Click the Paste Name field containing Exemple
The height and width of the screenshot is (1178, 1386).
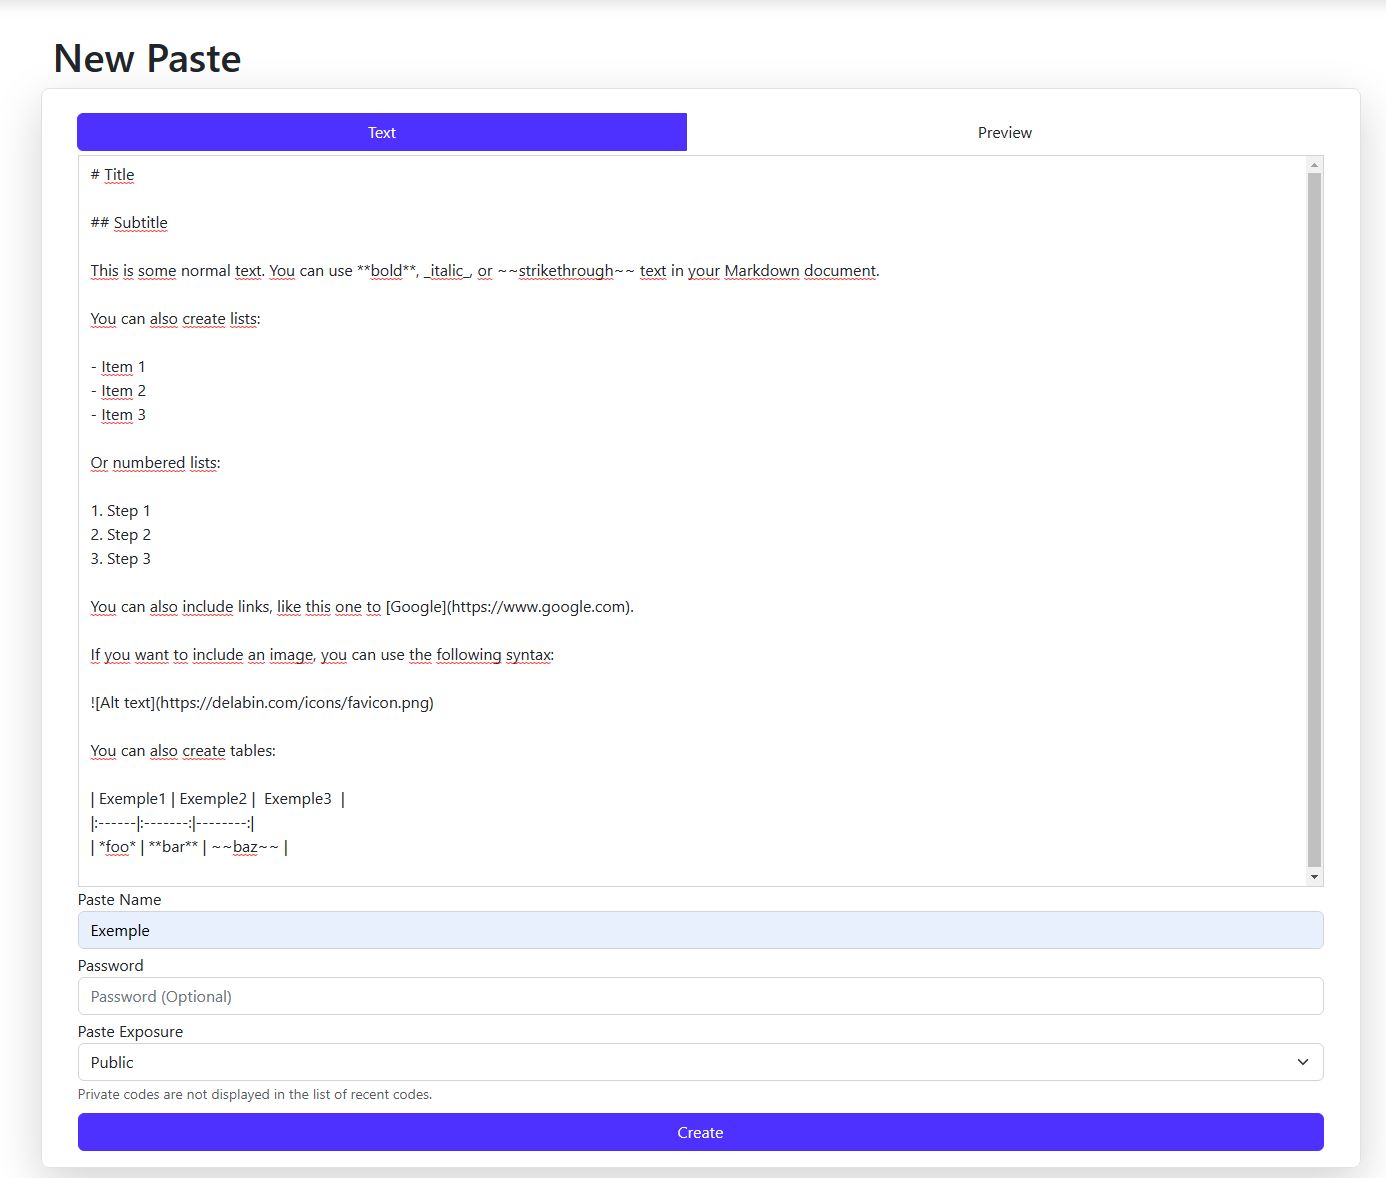pyautogui.click(x=700, y=930)
